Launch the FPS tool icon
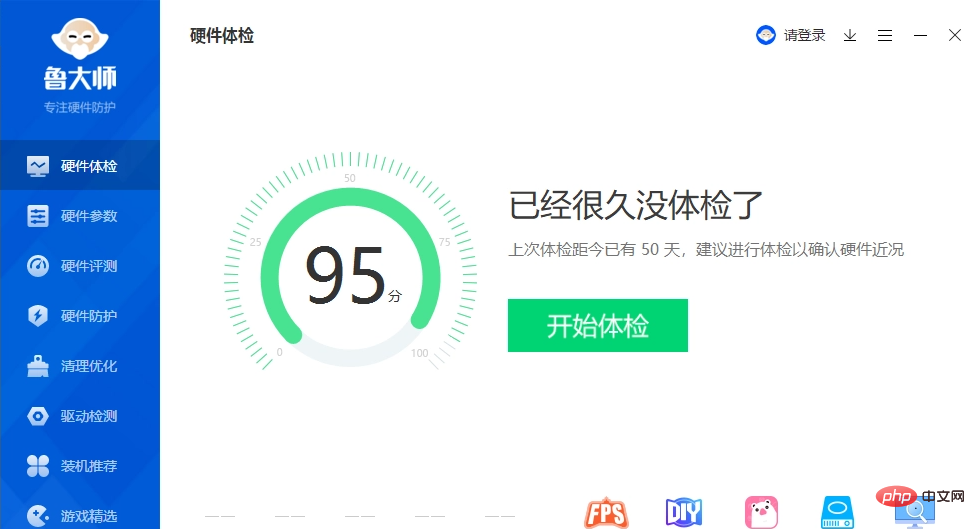Viewport: 975px width, 529px height. click(606, 513)
